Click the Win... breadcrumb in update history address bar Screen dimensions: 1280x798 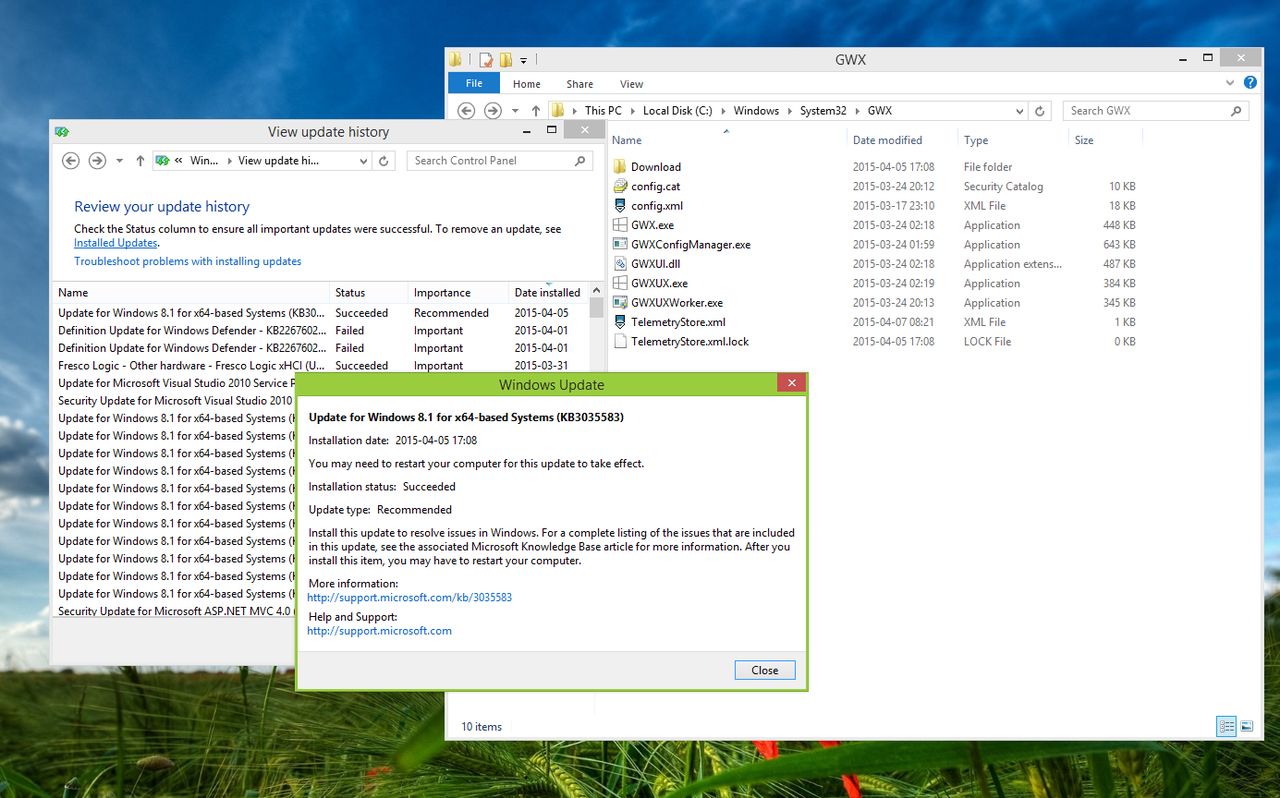[x=204, y=161]
